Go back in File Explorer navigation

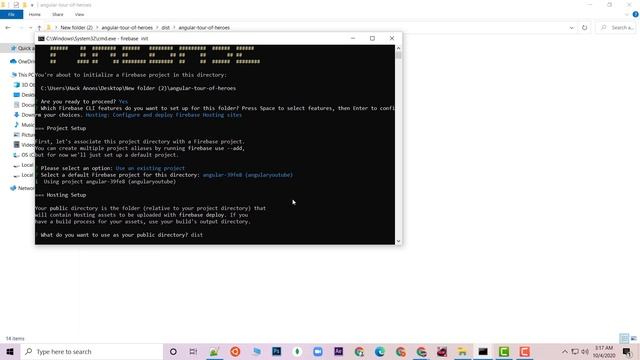click(8, 27)
